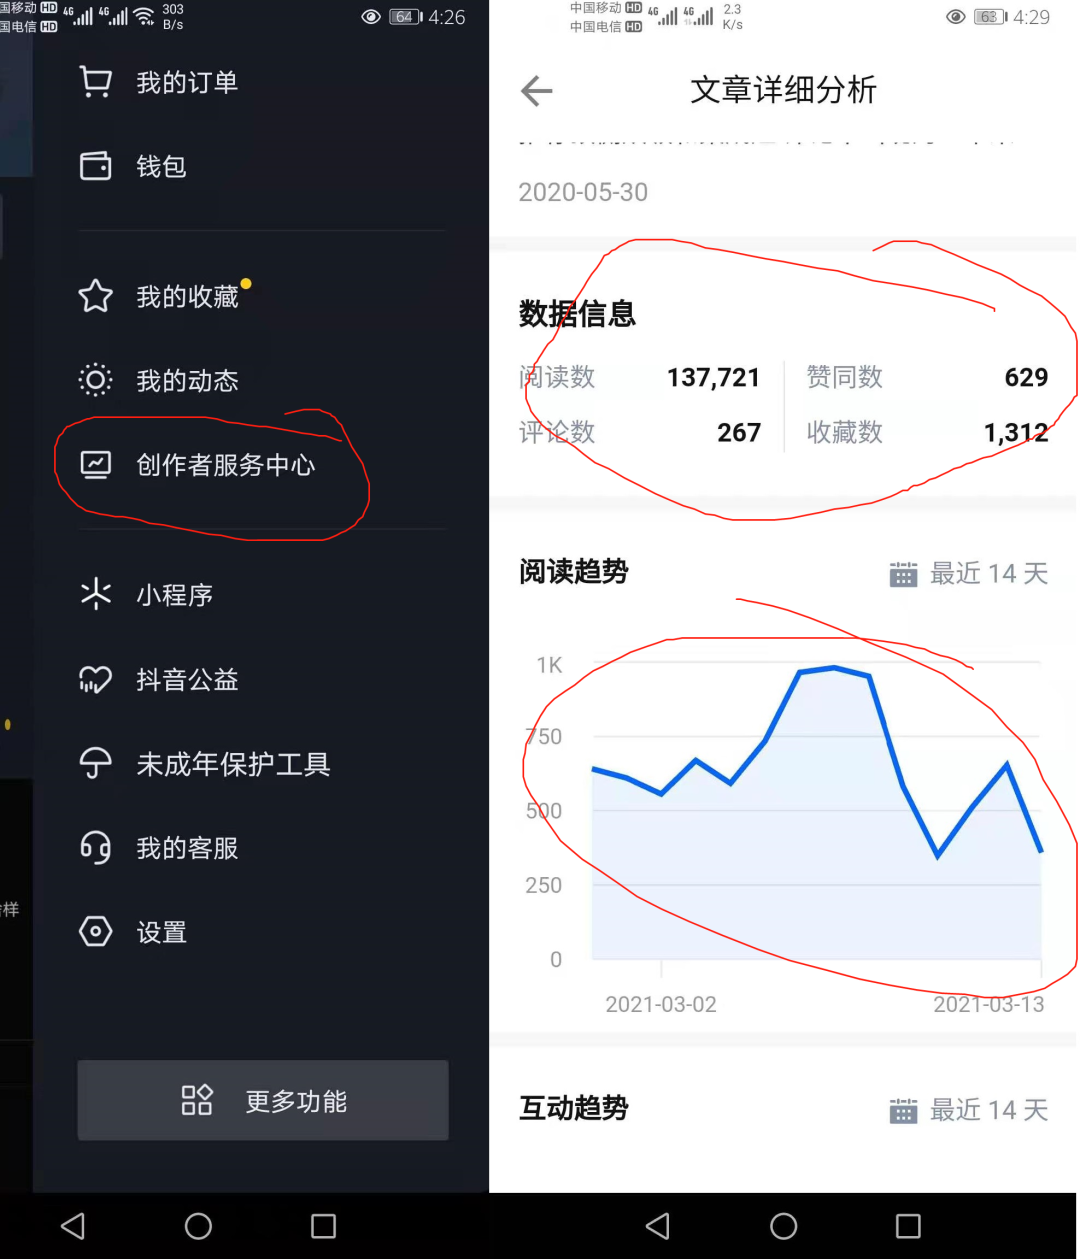1080x1259 pixels.
Task: Tap the calendar icon next to 阅读趋势
Action: click(x=903, y=574)
